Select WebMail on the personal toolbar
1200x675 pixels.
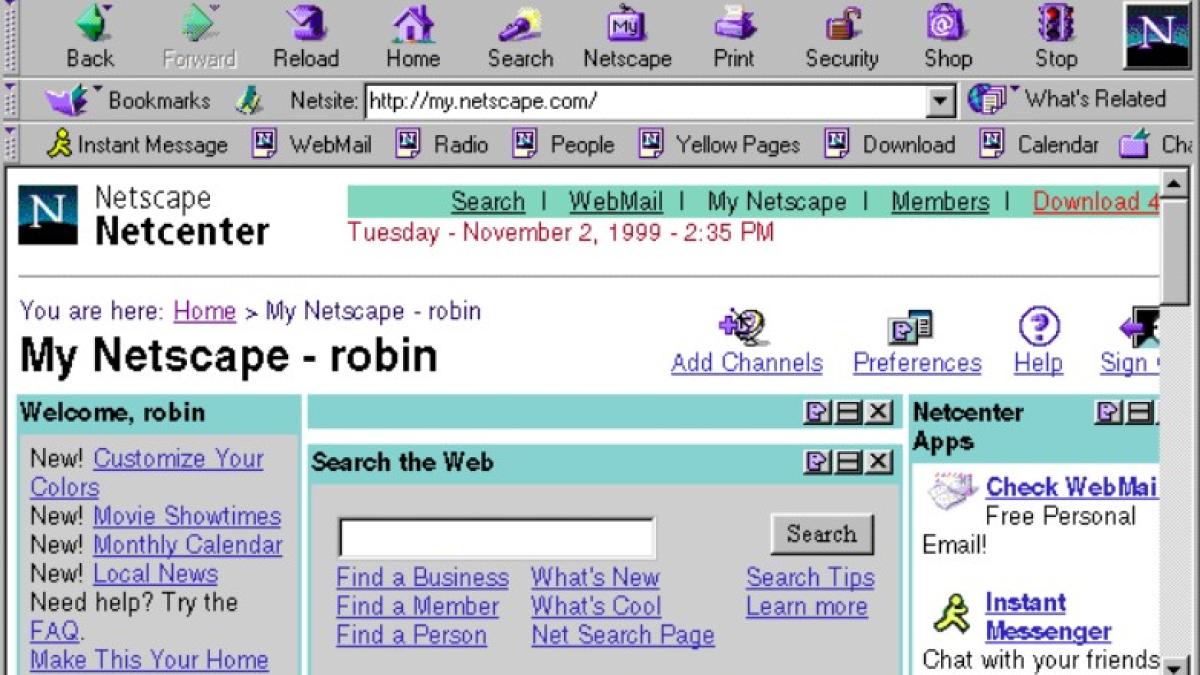point(330,144)
